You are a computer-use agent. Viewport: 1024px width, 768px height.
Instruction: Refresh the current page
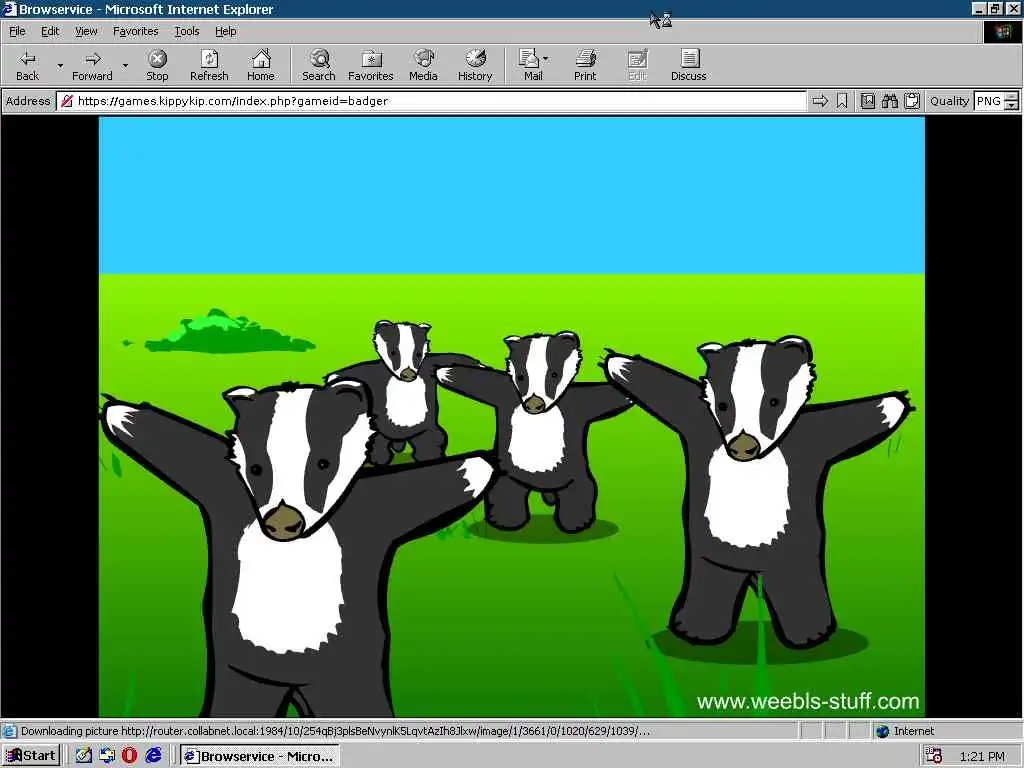pos(209,65)
